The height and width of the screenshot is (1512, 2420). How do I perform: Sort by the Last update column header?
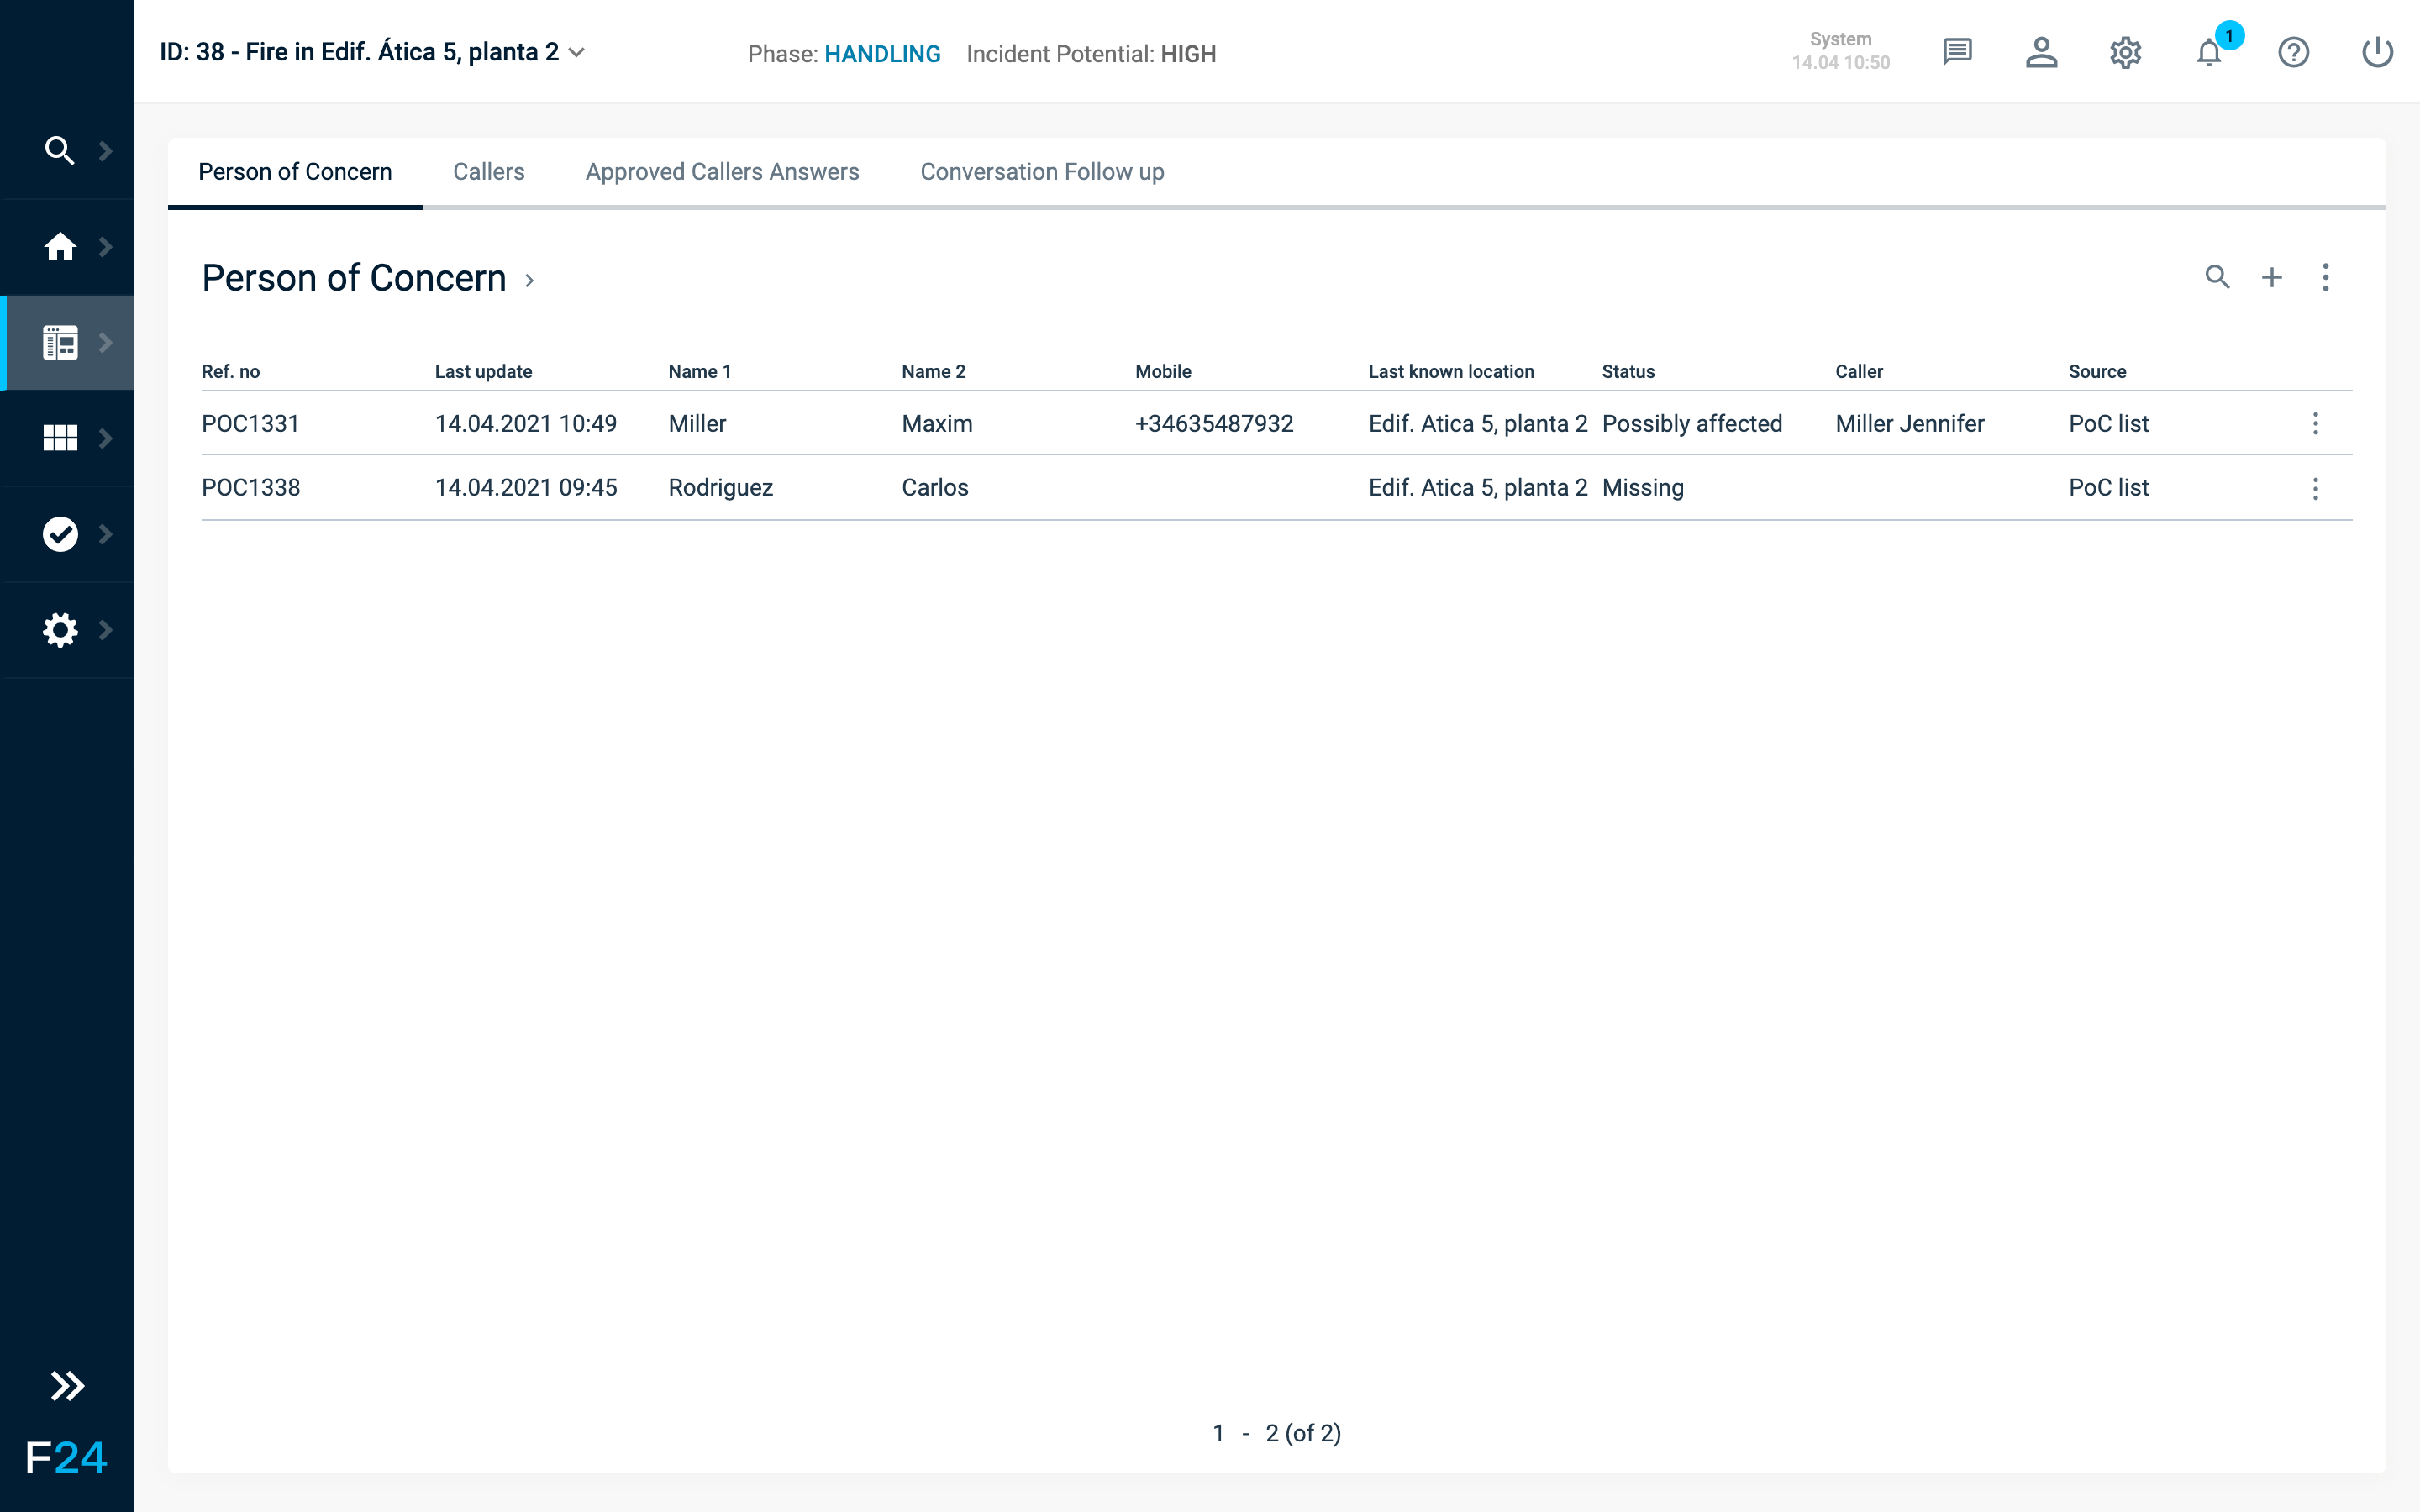(x=483, y=372)
